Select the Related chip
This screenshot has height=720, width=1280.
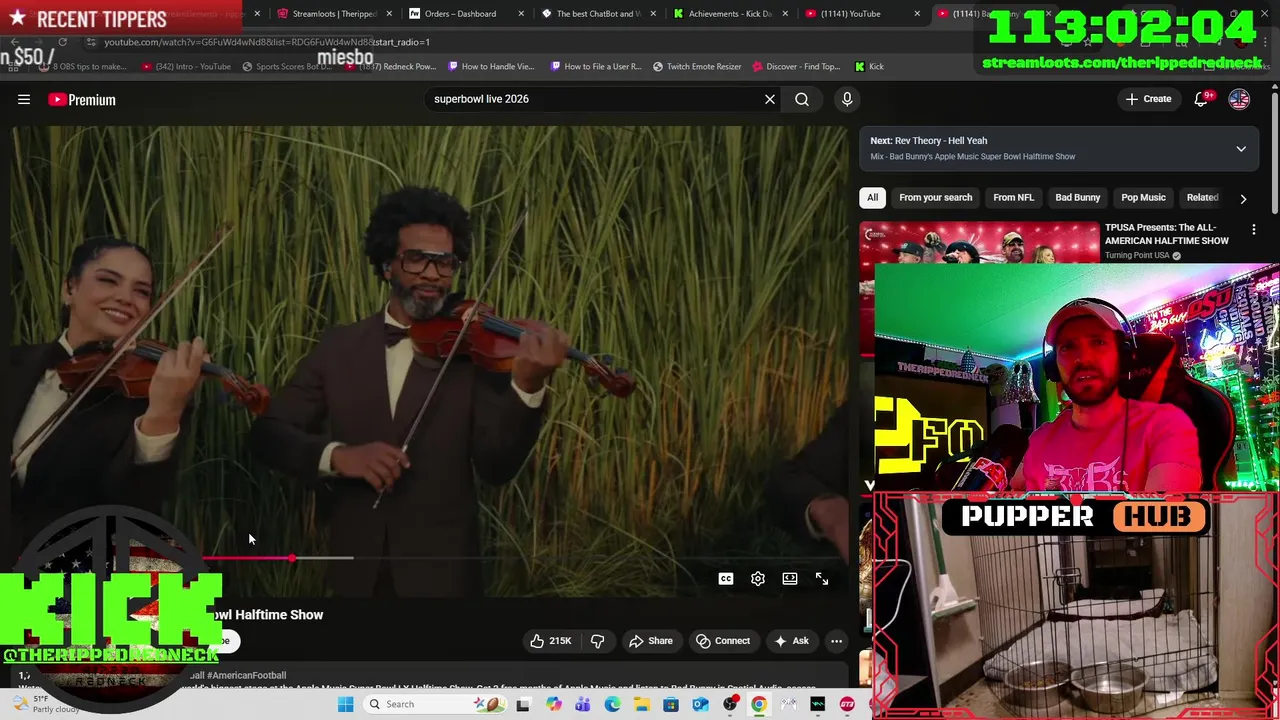coord(1202,198)
